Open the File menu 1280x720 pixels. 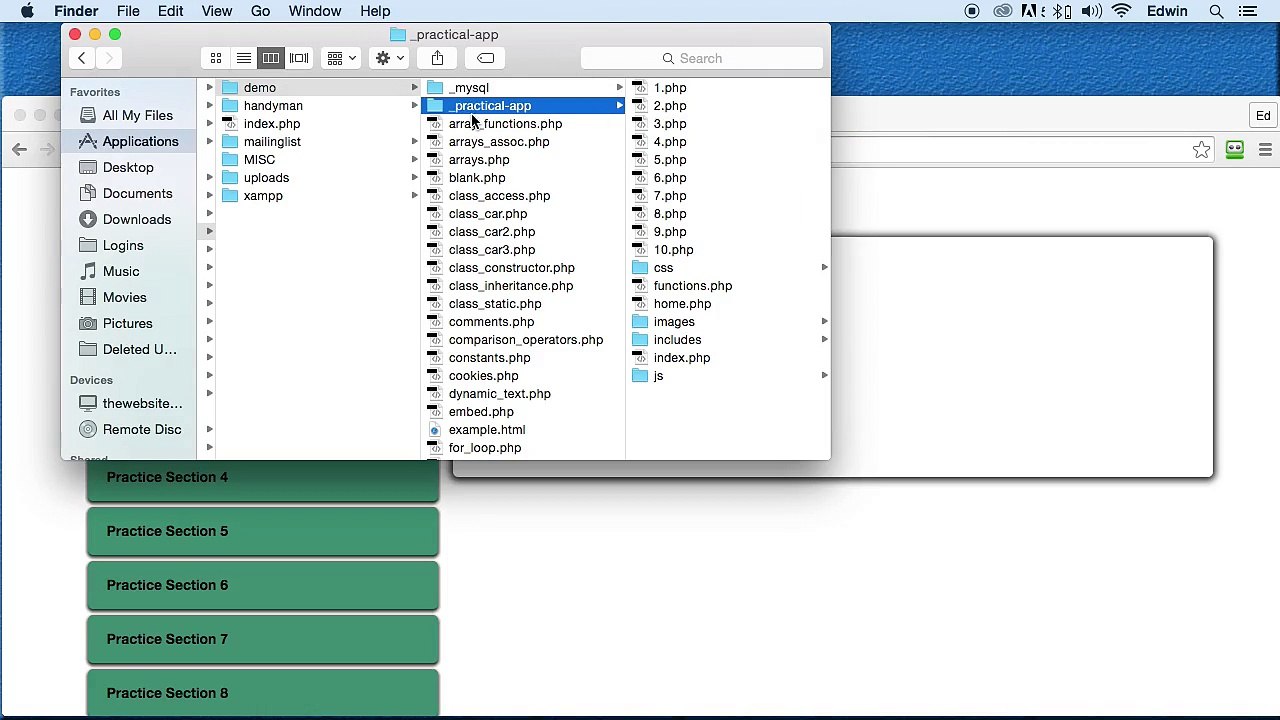[x=128, y=11]
